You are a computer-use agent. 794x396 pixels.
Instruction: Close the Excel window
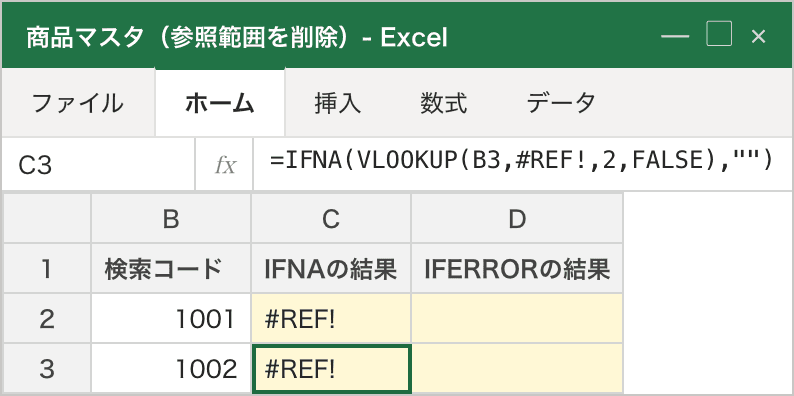[758, 36]
